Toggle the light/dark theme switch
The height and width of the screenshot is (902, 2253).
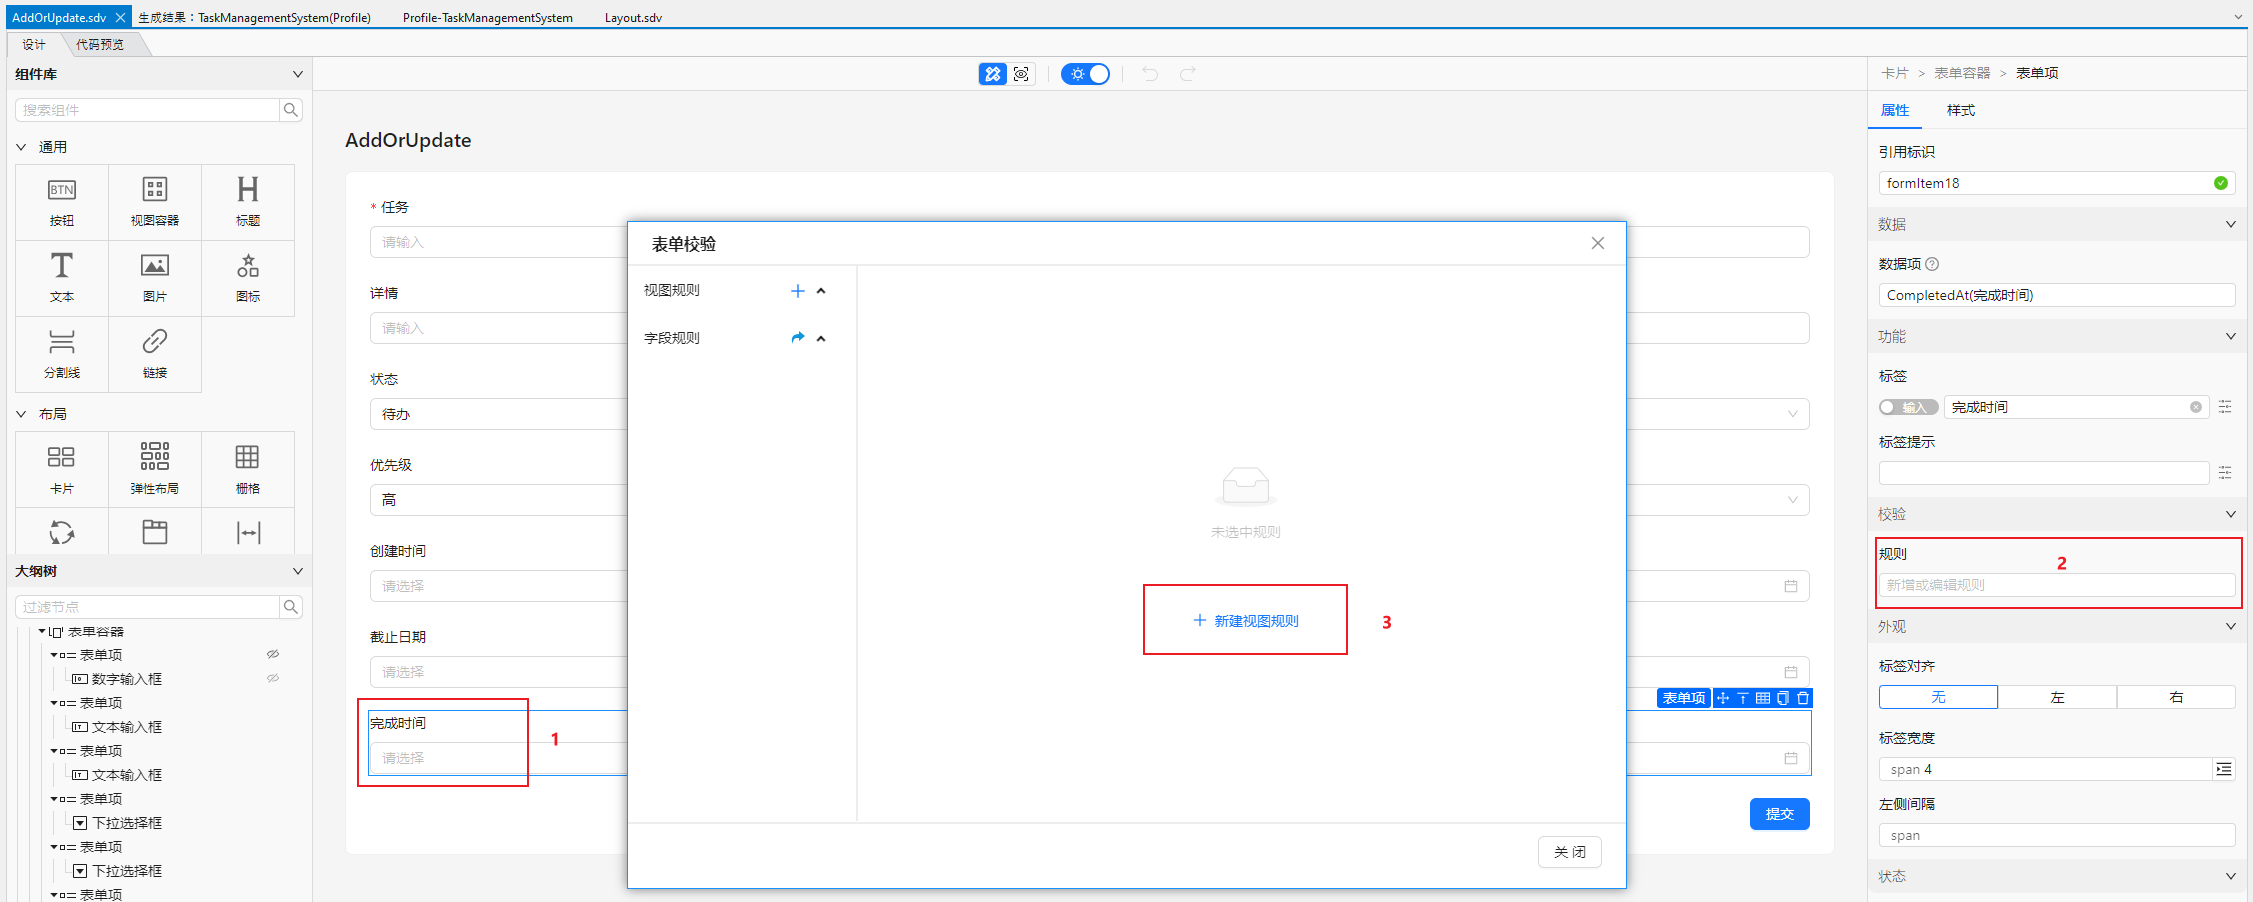[1086, 74]
